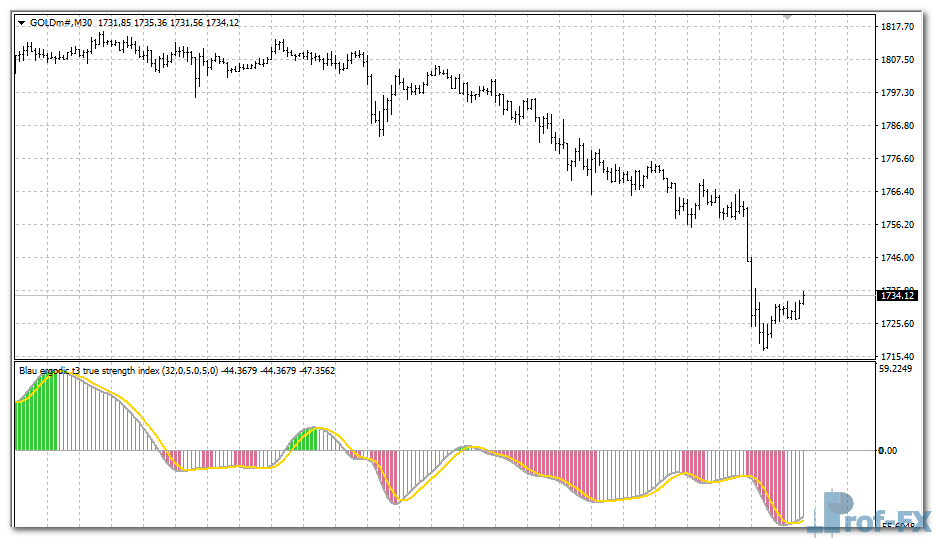Click the 1807.50 price scale label
The image size is (934, 538).
[x=896, y=60]
